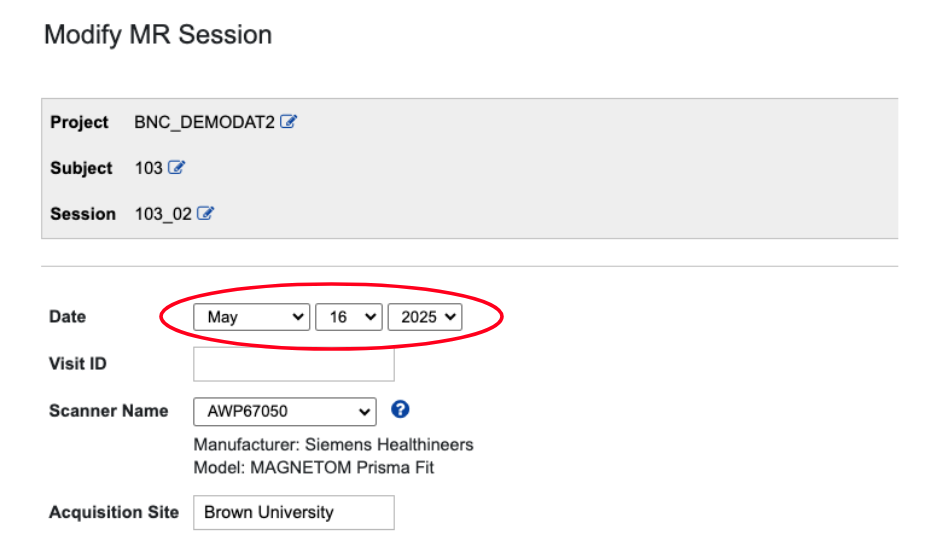Image resolution: width=926 pixels, height=552 pixels.
Task: Click session value 103_02
Action: click(x=163, y=214)
